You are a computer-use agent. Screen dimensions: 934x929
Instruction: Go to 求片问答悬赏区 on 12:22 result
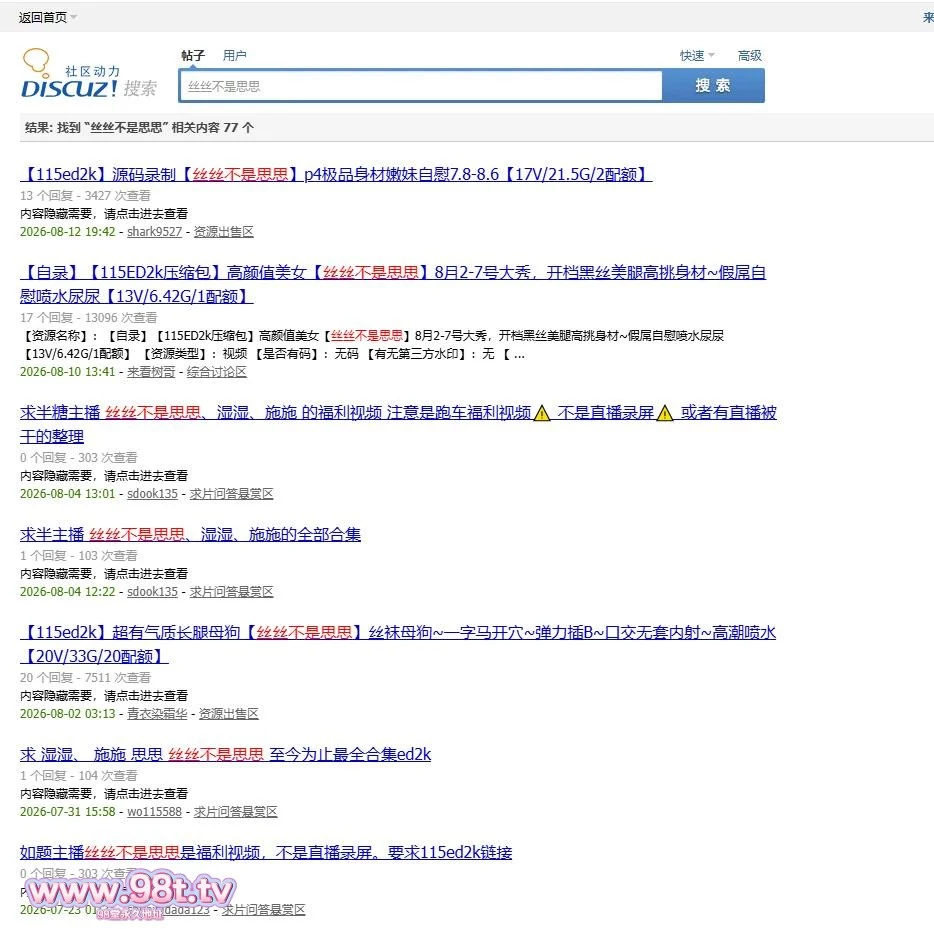coord(231,592)
